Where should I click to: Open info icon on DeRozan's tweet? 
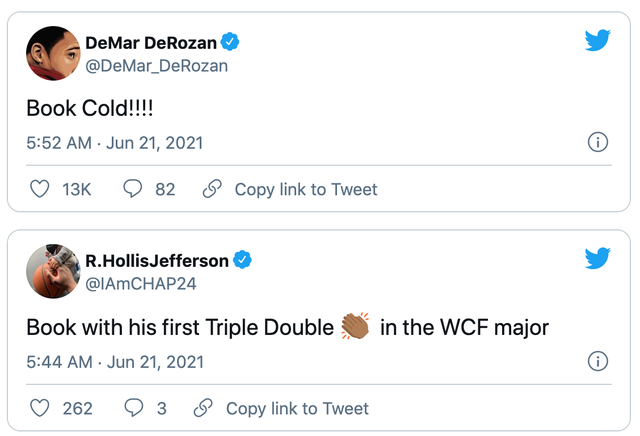[598, 142]
